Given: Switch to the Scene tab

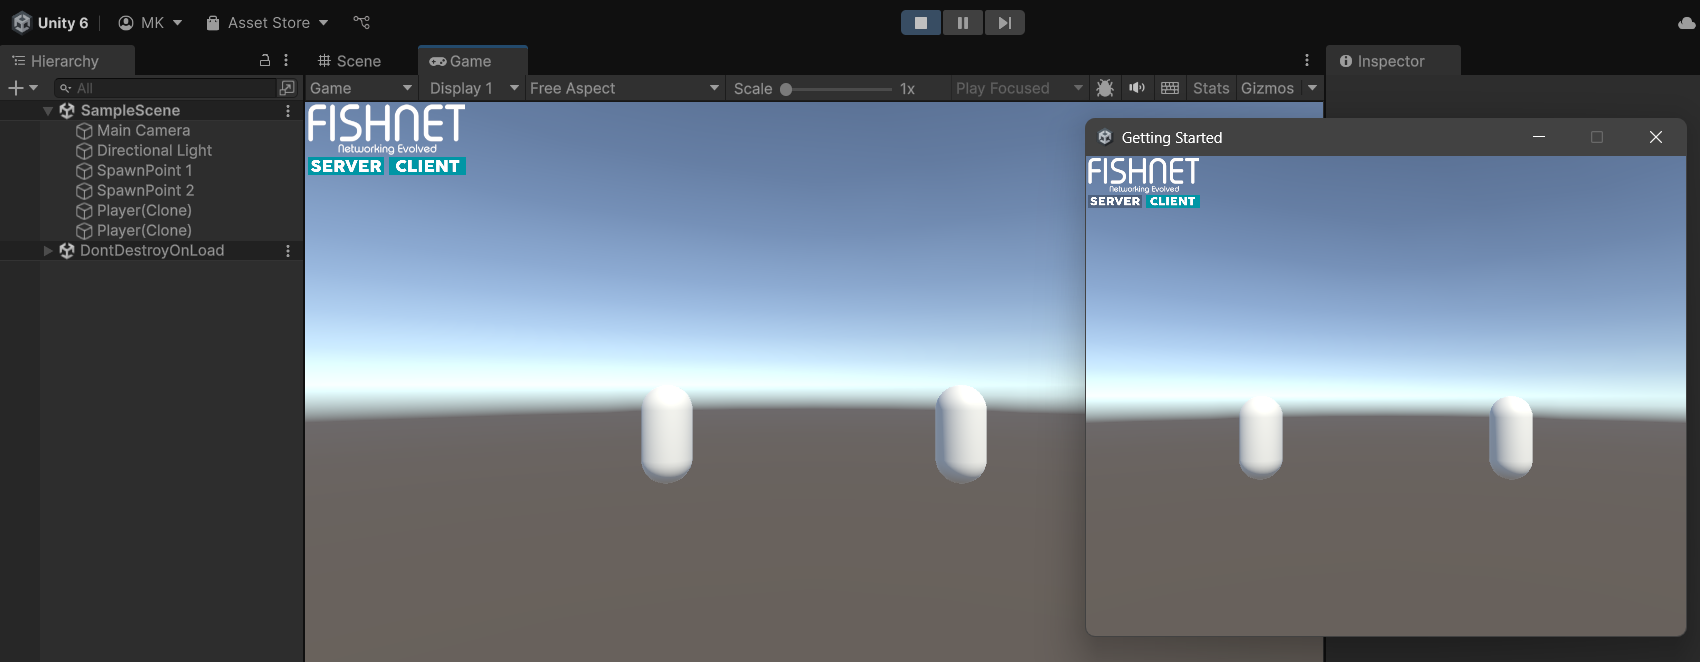Looking at the screenshot, I should coord(349,61).
